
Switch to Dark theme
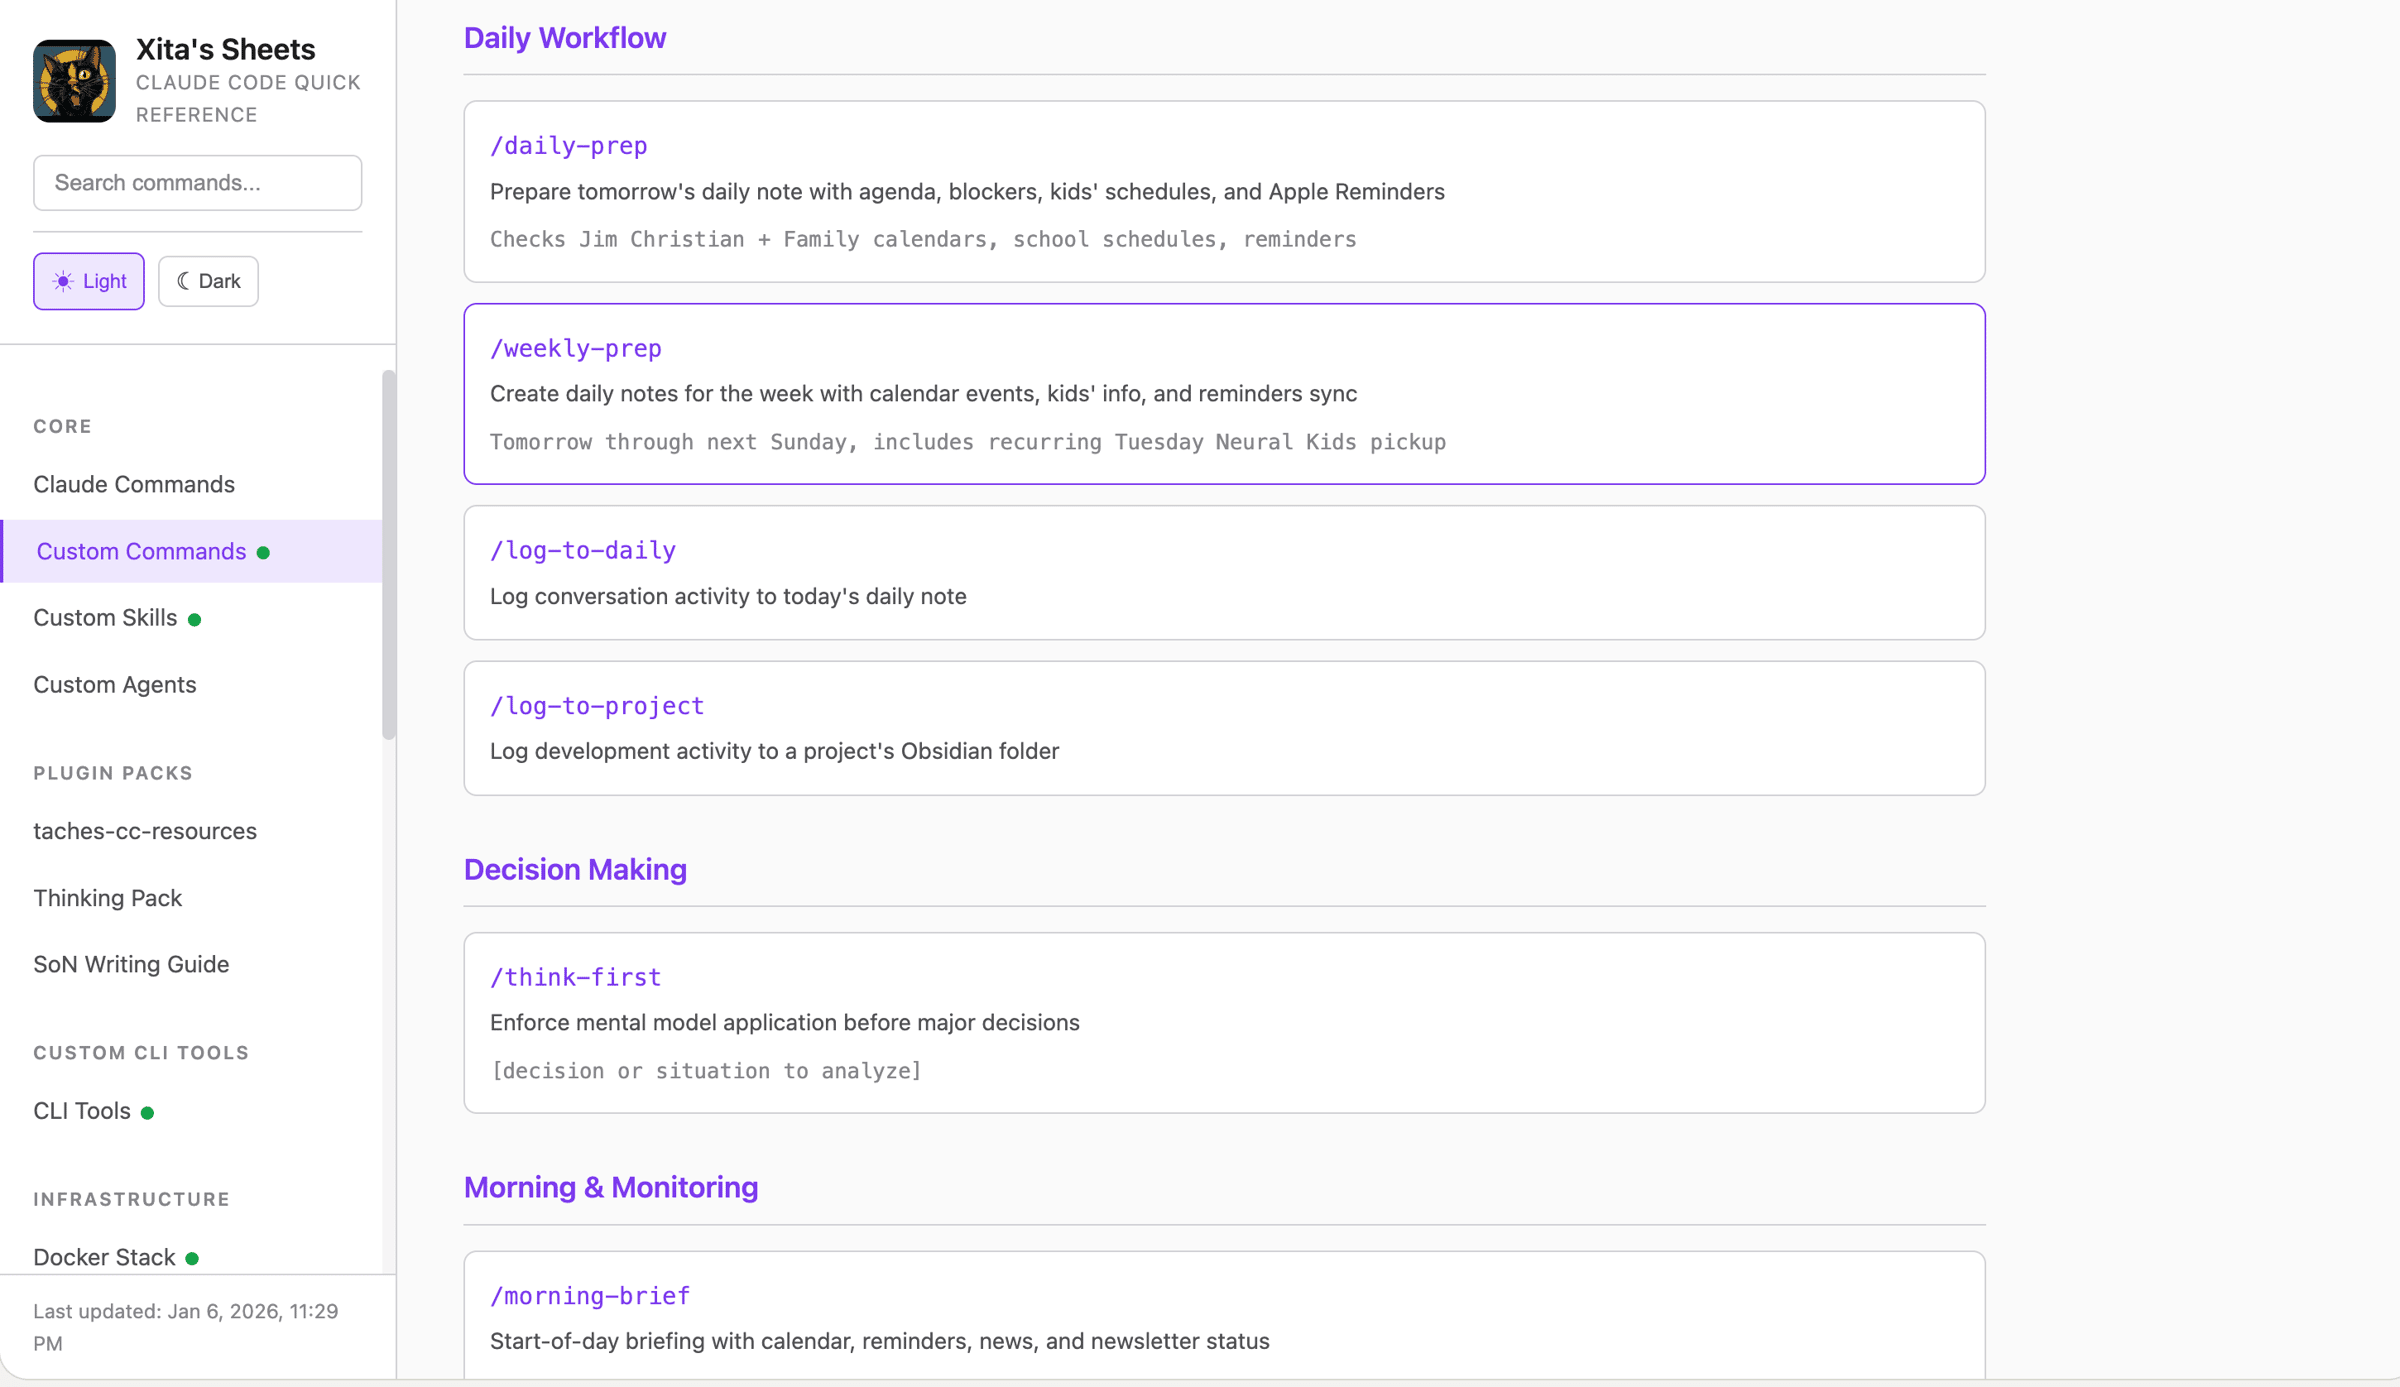click(x=208, y=281)
